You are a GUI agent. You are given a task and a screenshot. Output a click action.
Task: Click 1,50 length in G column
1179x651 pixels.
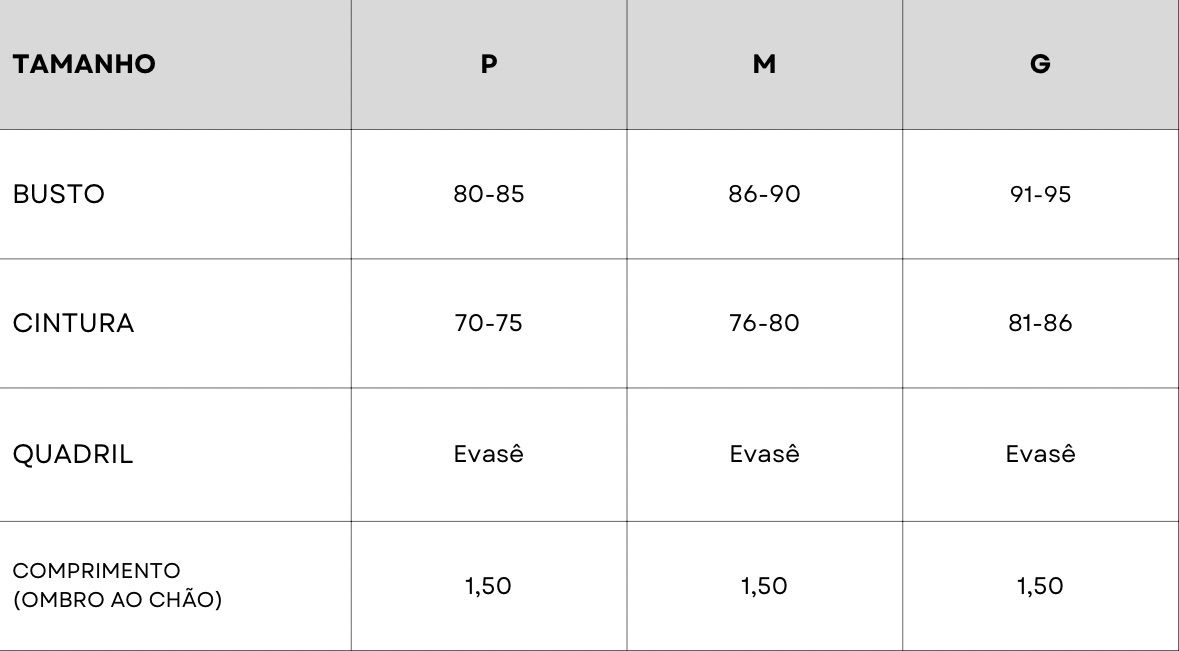[x=1040, y=586]
